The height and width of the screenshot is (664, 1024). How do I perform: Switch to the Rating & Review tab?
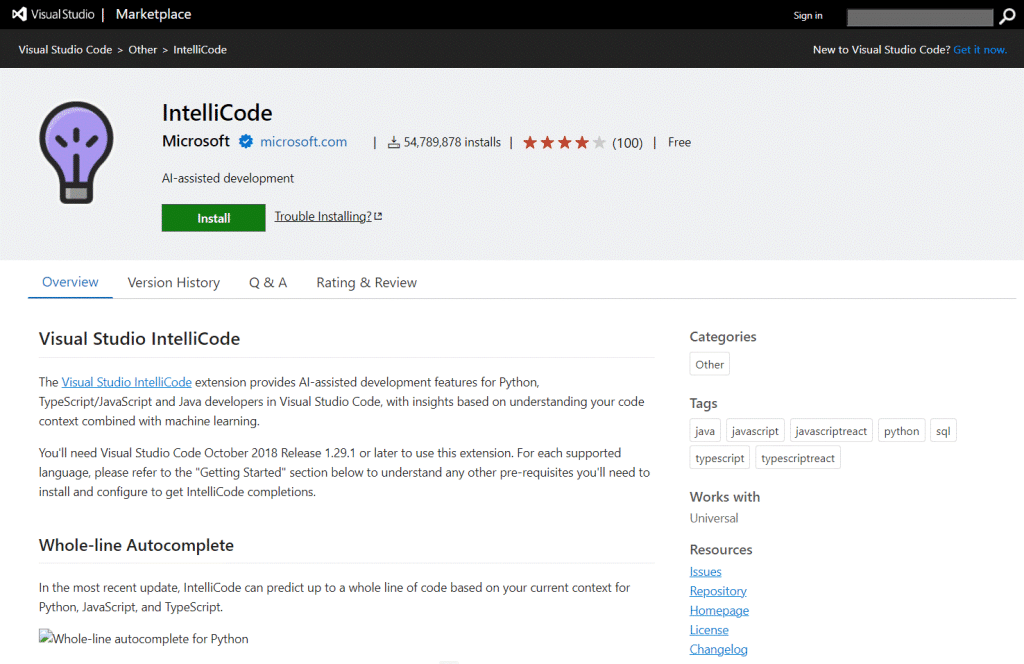point(366,283)
